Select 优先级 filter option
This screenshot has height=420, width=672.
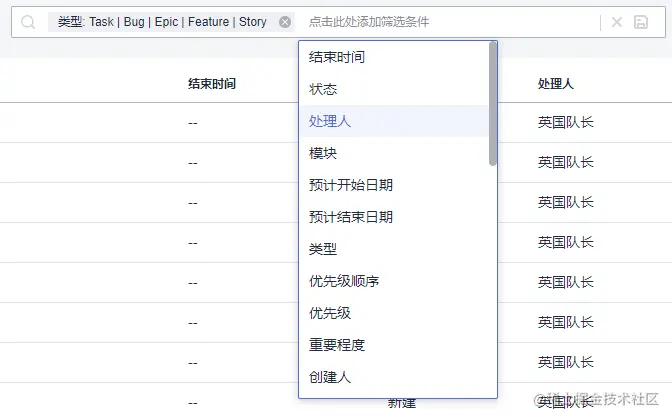394,313
